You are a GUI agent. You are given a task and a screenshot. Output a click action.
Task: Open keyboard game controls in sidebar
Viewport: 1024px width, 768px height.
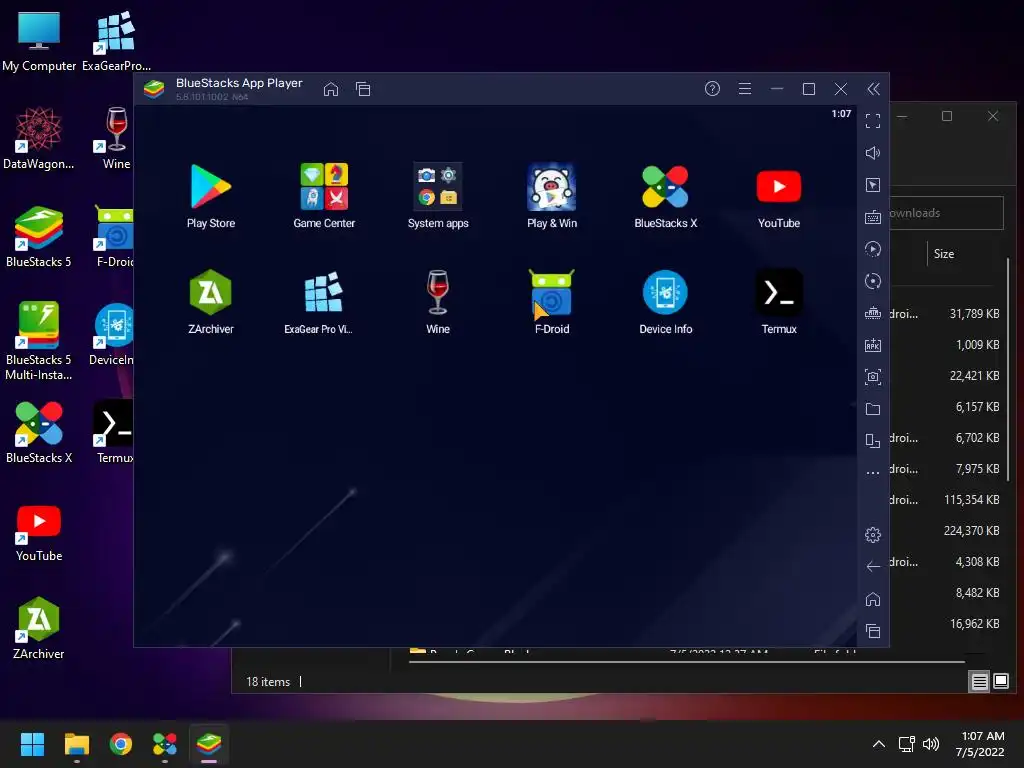873,217
